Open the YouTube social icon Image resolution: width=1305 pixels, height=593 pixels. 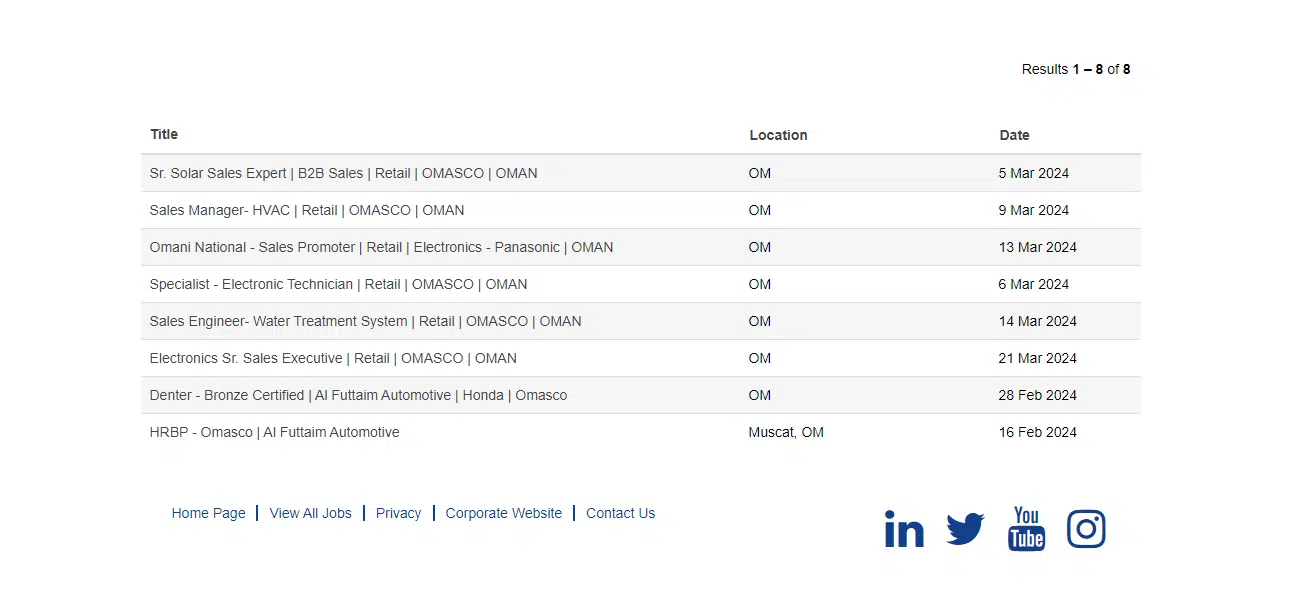click(1026, 528)
